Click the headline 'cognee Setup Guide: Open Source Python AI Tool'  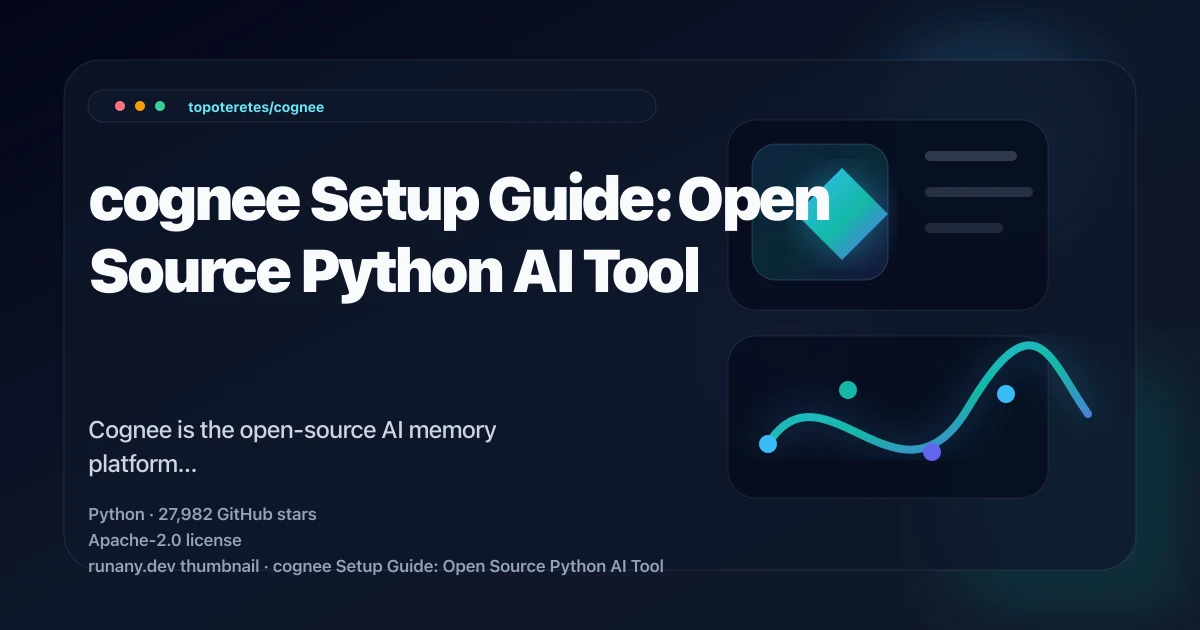(x=460, y=237)
